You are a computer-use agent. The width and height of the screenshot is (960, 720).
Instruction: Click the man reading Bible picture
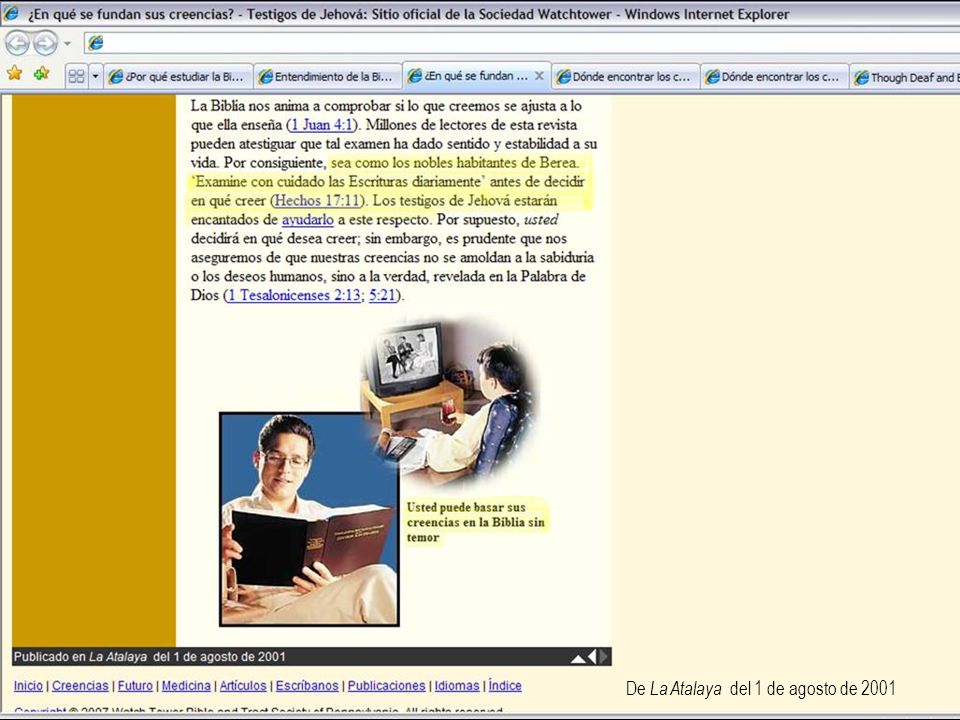point(309,519)
